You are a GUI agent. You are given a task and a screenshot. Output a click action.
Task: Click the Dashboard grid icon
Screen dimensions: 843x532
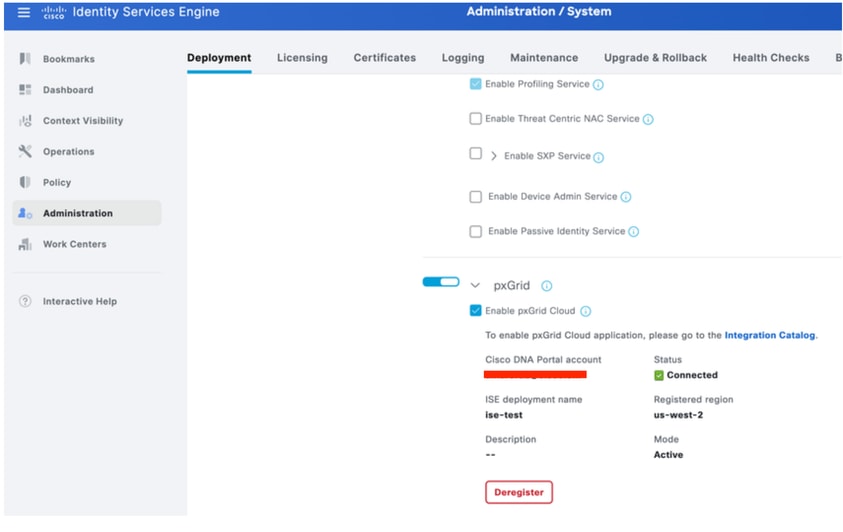[x=25, y=90]
